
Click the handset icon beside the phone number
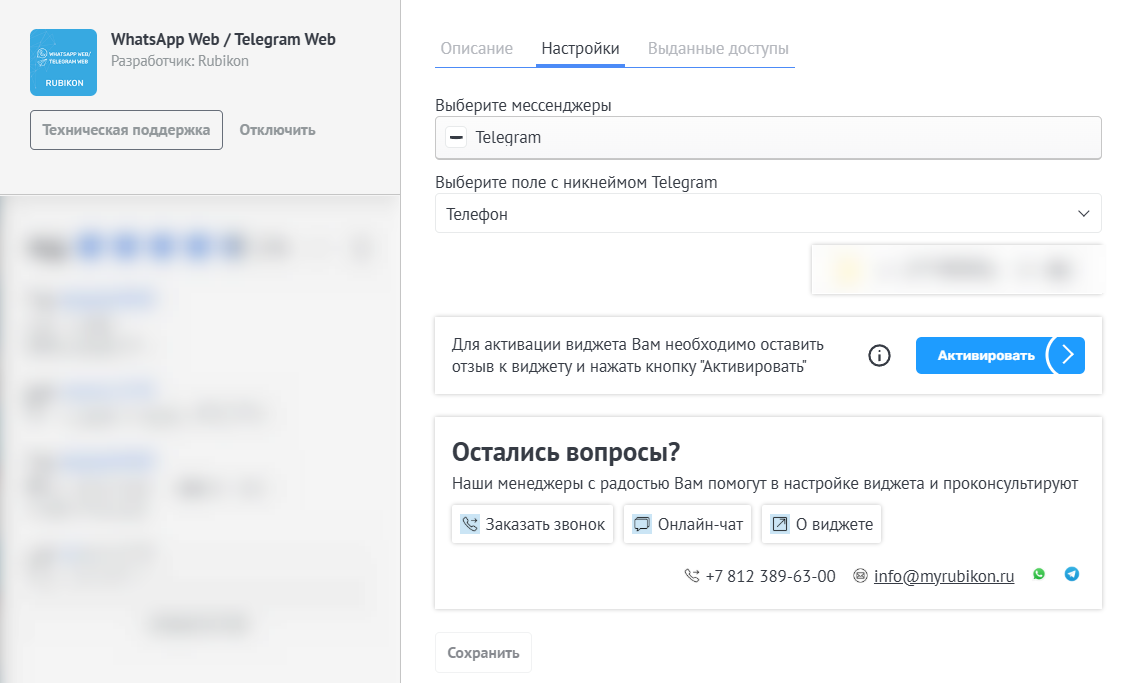coord(692,576)
